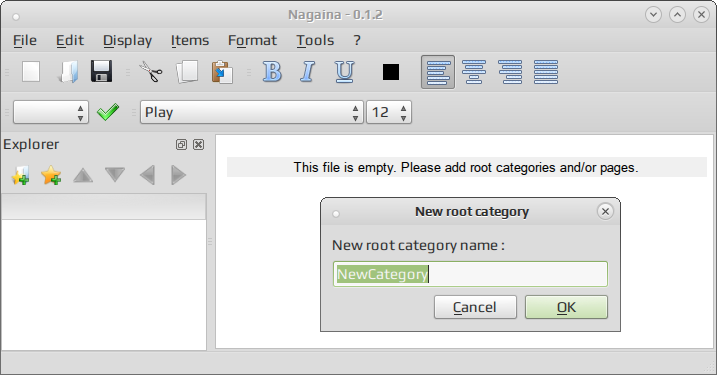Screen dimensions: 717x375
Task: Minimize the Nagaina window
Action: pos(653,15)
